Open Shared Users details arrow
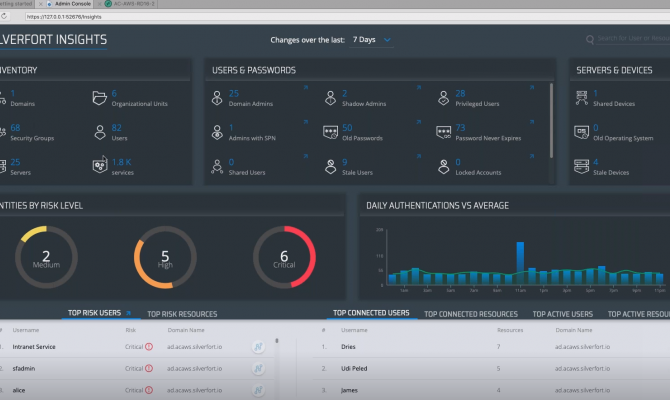Image resolution: width=670 pixels, height=400 pixels. tap(306, 156)
